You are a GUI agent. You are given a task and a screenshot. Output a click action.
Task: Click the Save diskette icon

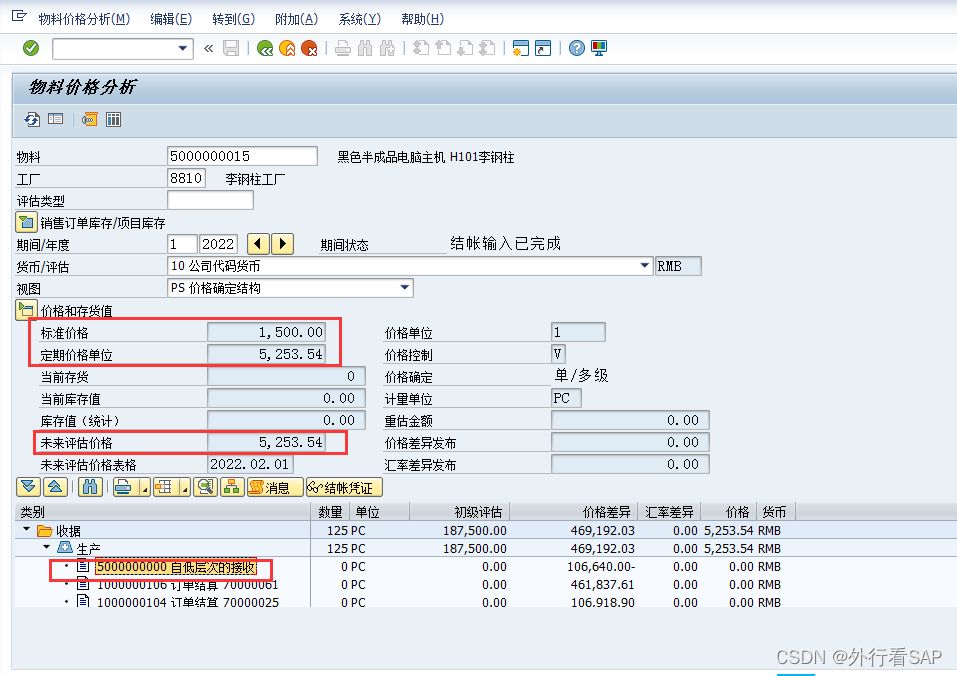[x=231, y=48]
